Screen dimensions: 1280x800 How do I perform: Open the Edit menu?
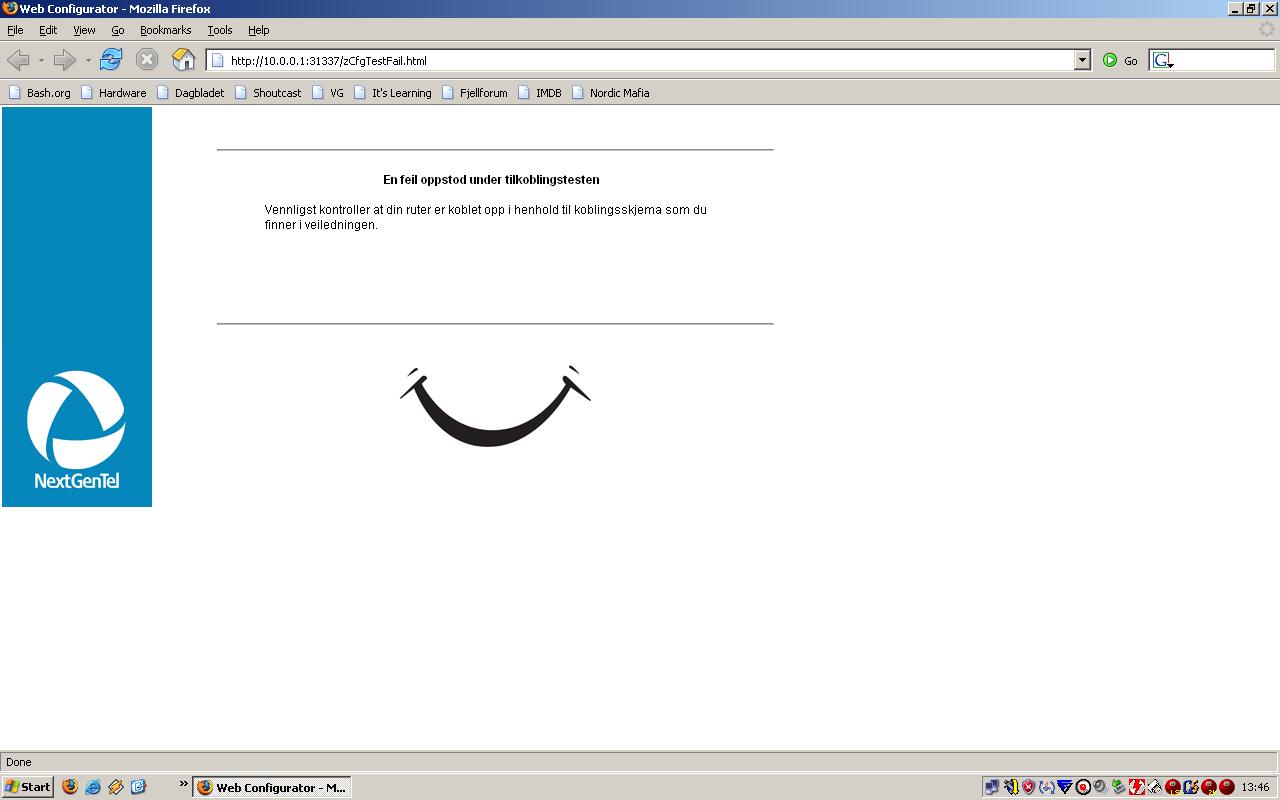[x=48, y=30]
